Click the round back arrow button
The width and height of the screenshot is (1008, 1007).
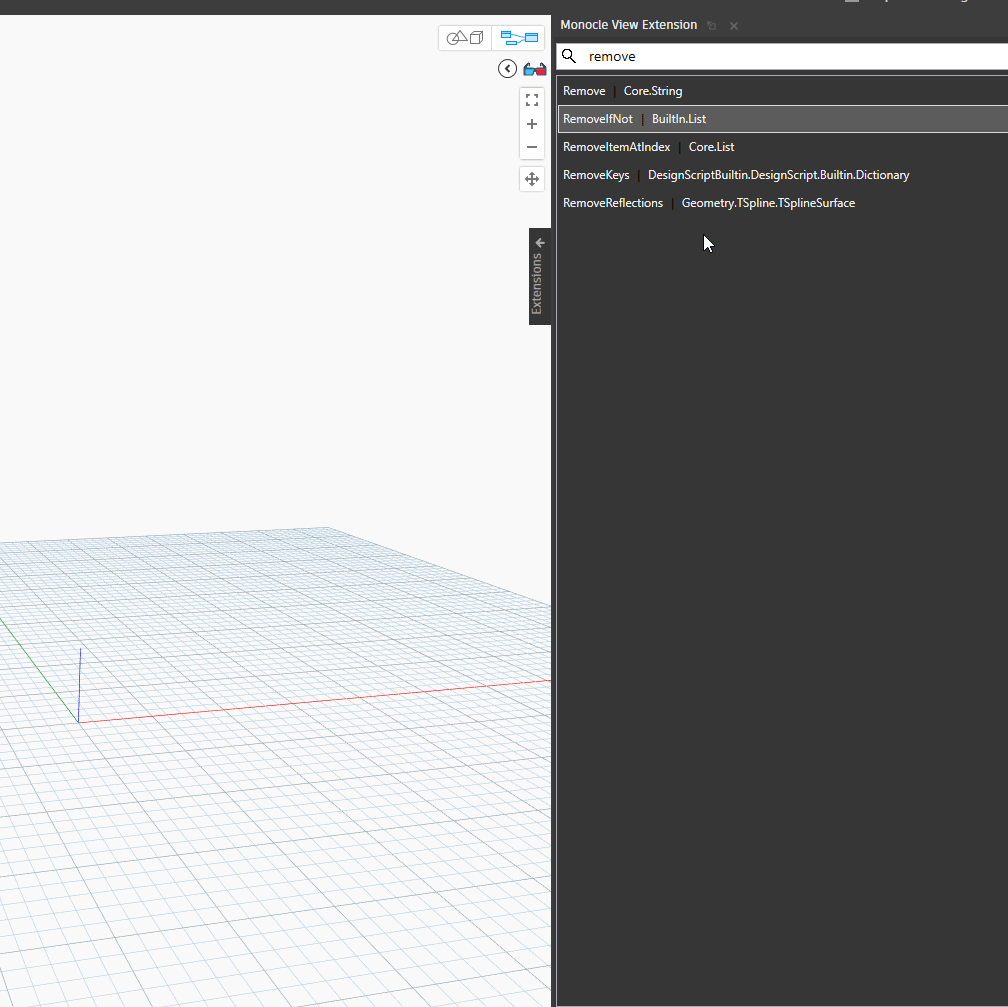coord(507,69)
